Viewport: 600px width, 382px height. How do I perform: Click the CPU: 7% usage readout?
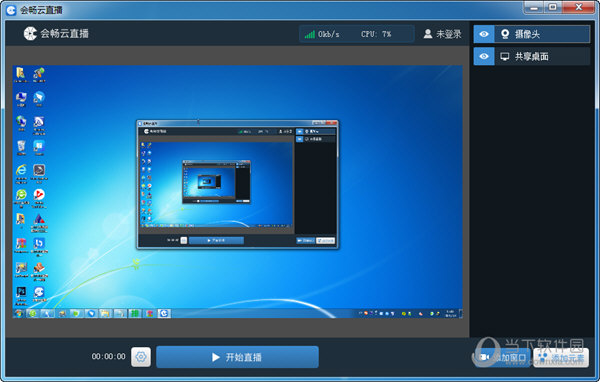pyautogui.click(x=376, y=34)
